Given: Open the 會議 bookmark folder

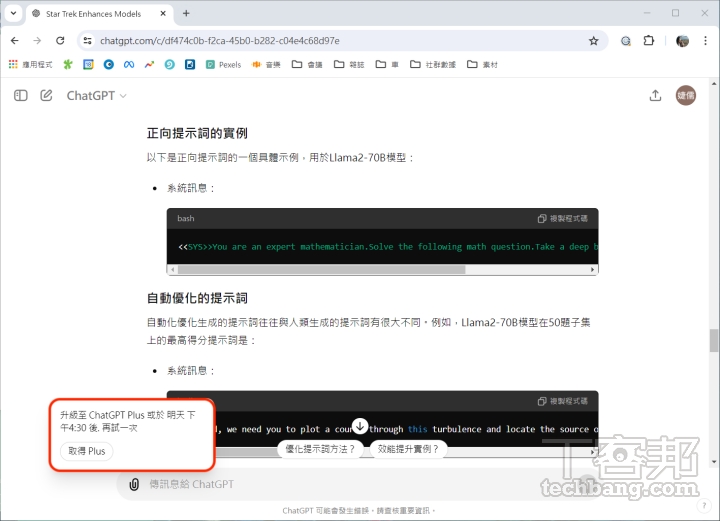Looking at the screenshot, I should pos(307,65).
